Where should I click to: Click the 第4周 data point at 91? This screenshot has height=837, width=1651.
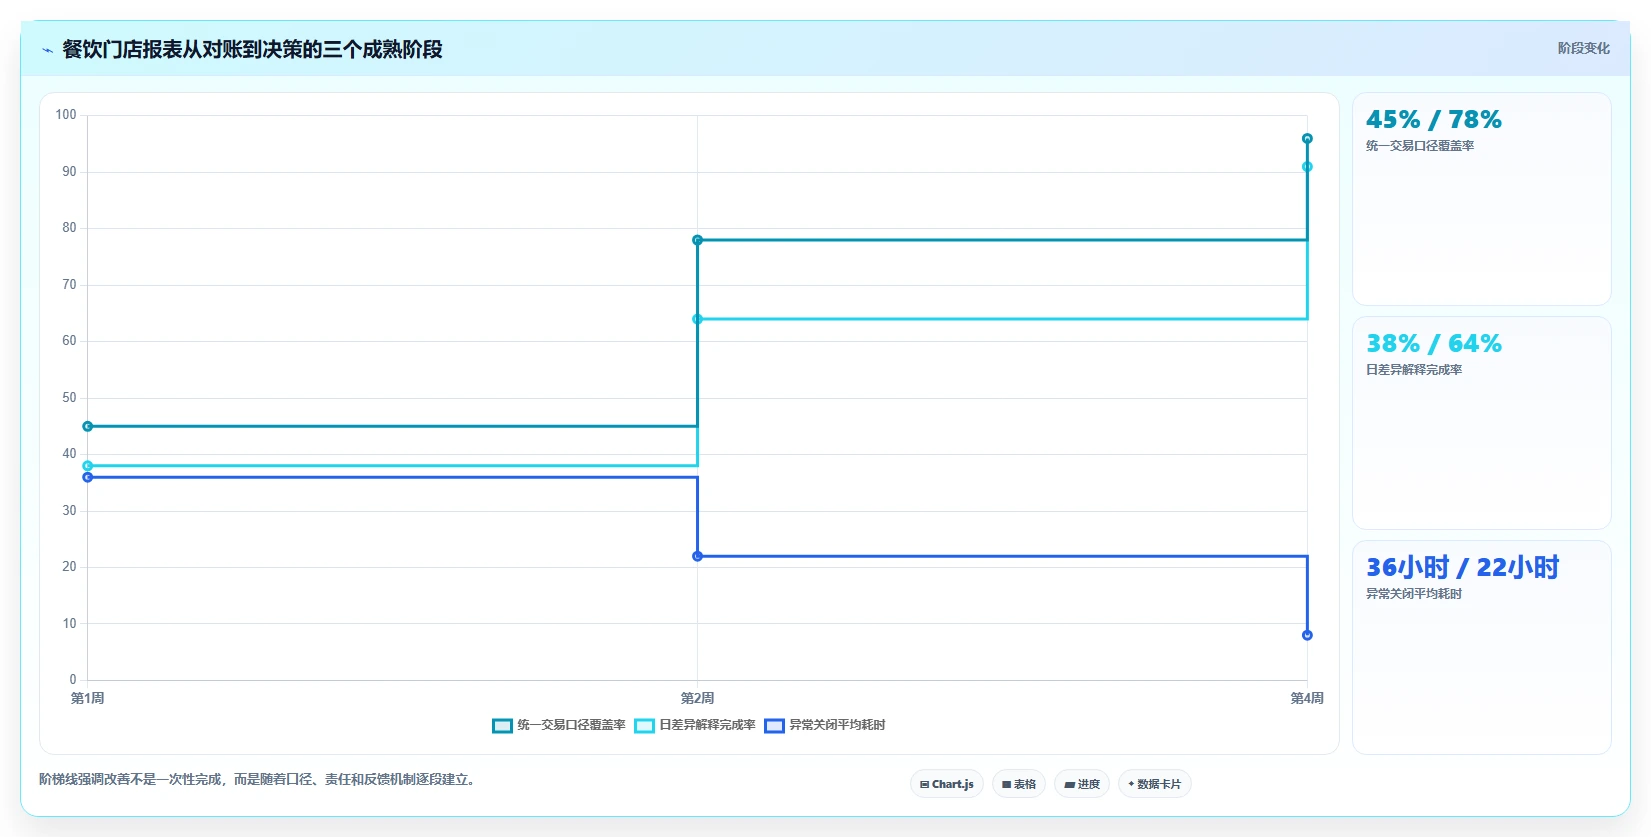(x=1307, y=167)
